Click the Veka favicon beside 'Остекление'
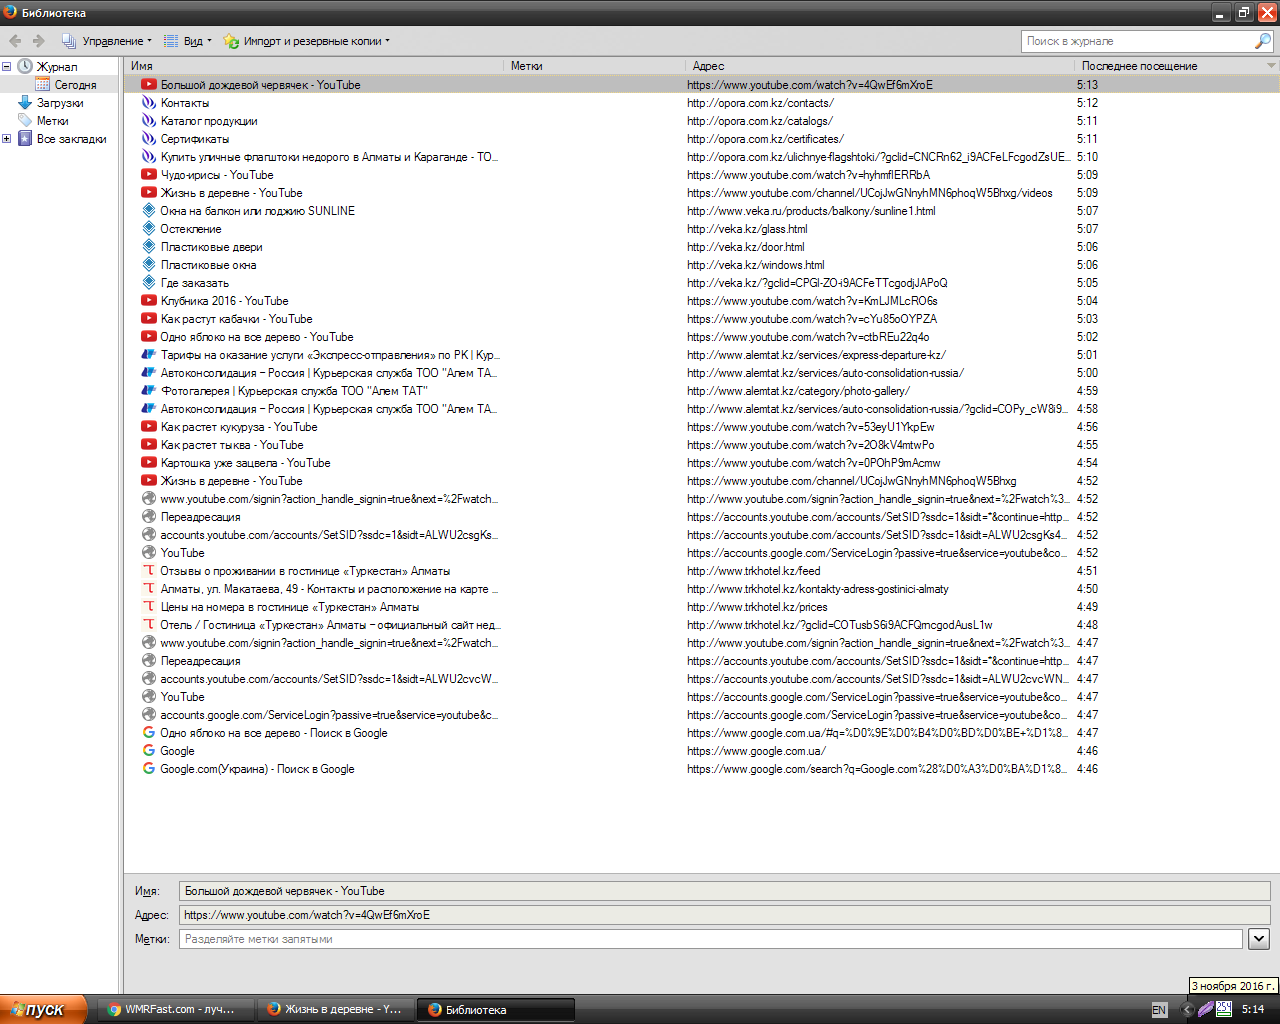 click(149, 229)
